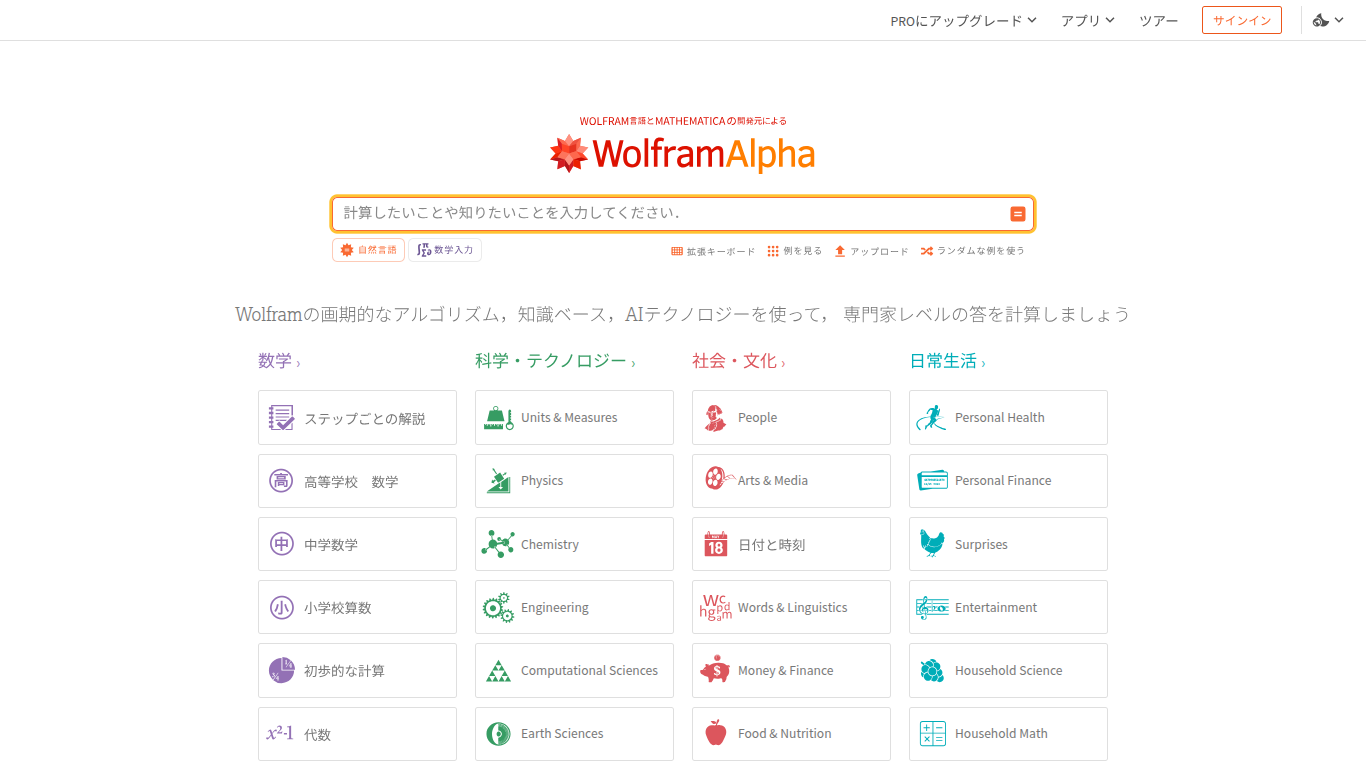Click ランダムな例を使う link
This screenshot has height=766, width=1366.
(x=973, y=251)
